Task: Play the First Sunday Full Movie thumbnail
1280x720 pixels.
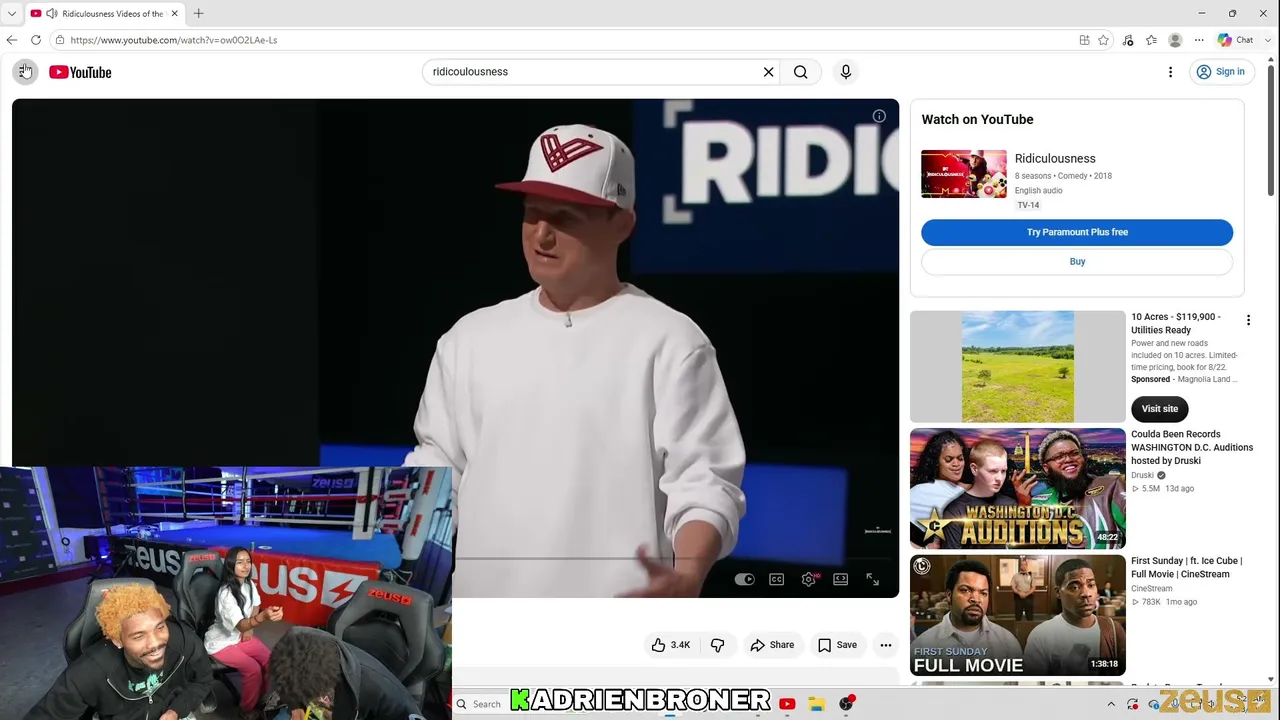Action: [1017, 615]
